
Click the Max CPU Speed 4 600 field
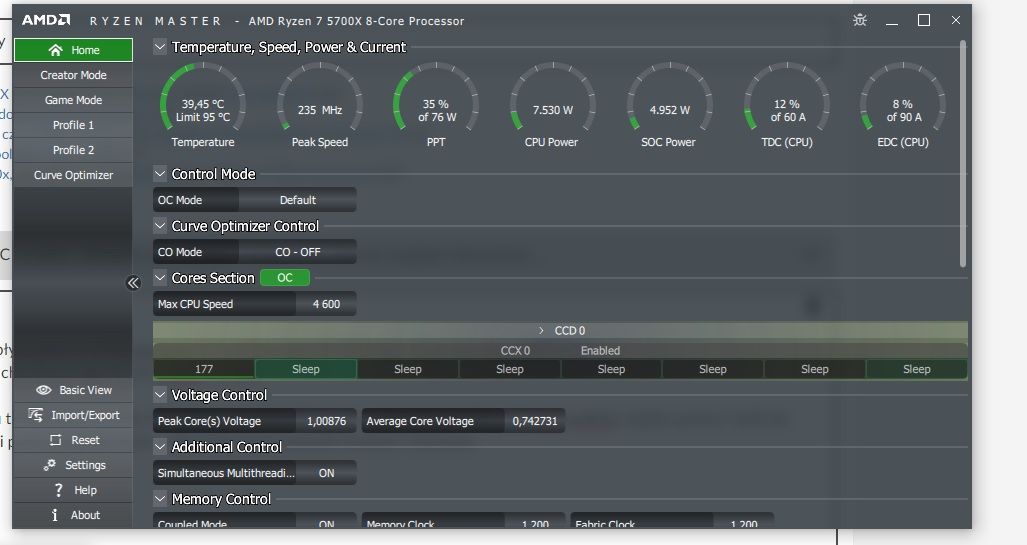[x=255, y=304]
